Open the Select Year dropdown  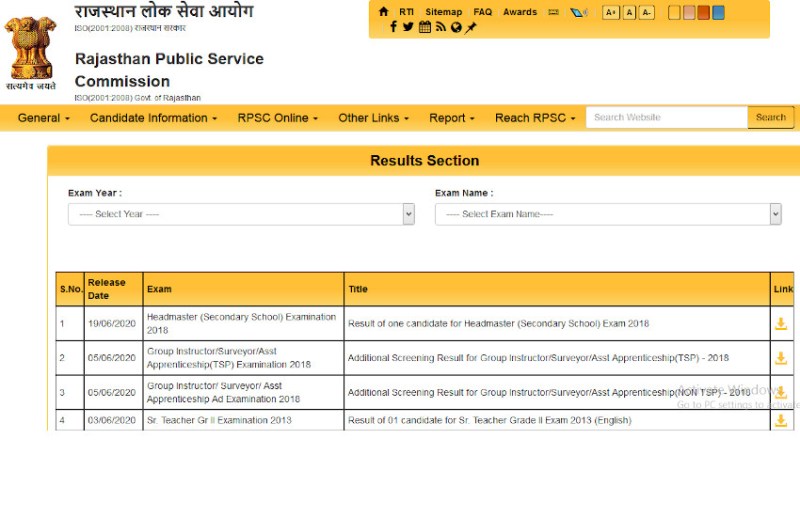coord(241,214)
